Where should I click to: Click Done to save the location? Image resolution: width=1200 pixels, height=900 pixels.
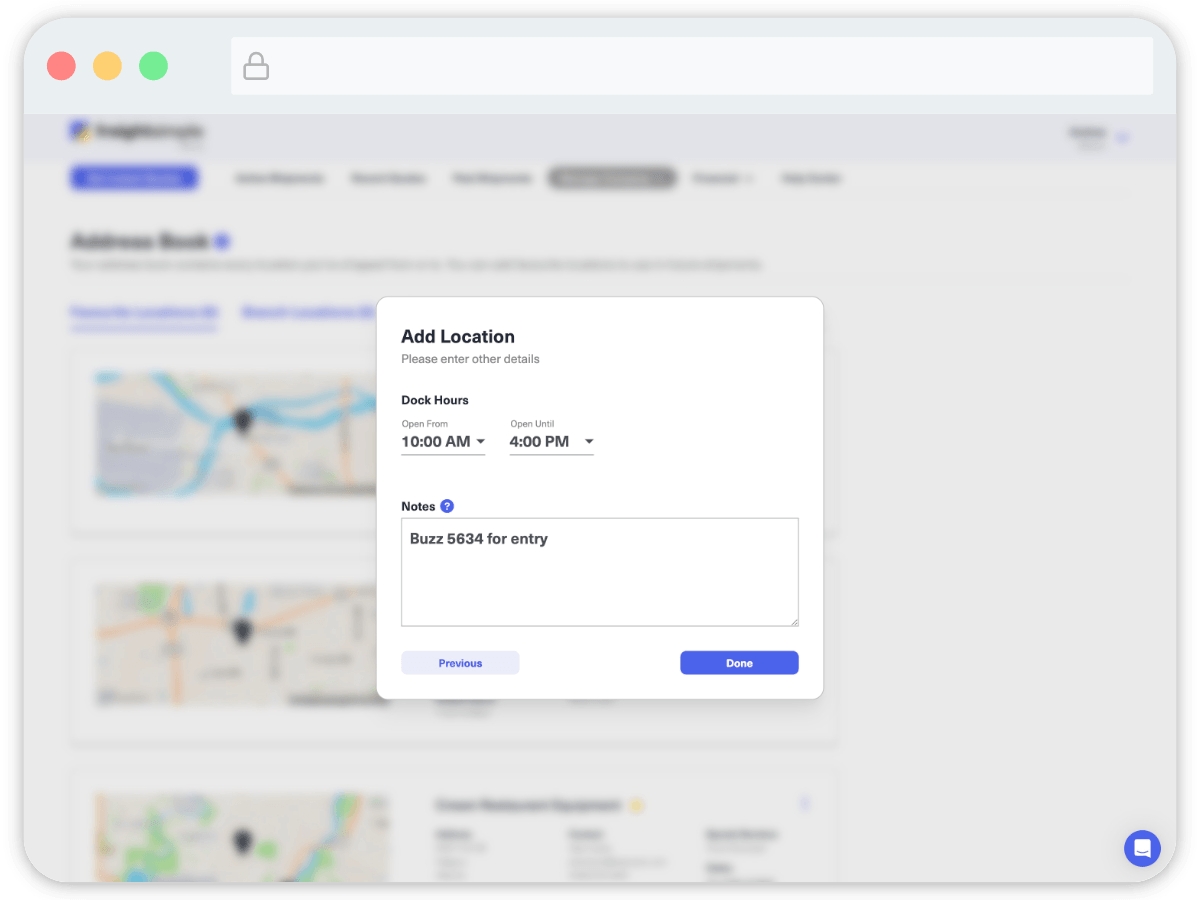[x=739, y=663]
